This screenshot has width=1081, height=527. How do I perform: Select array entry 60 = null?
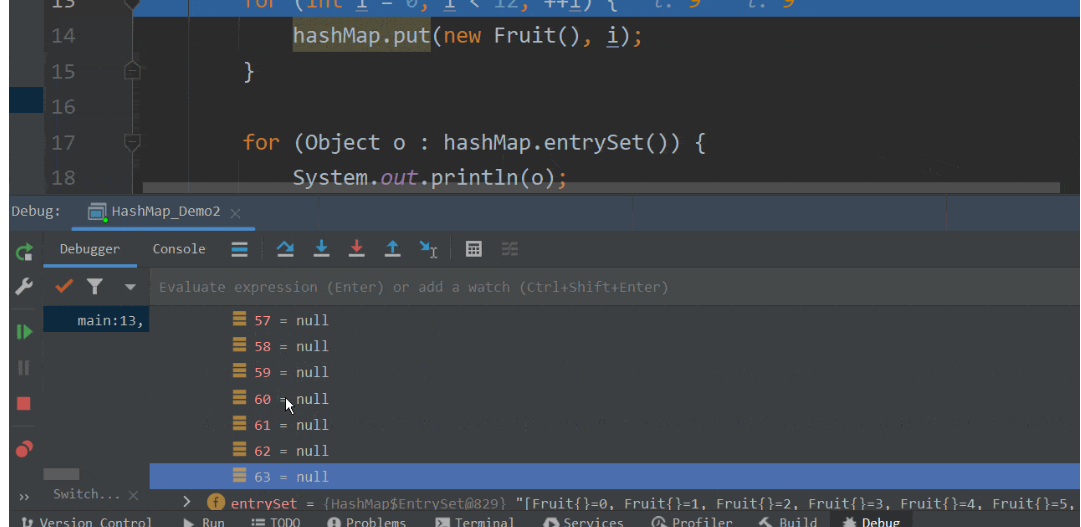291,399
